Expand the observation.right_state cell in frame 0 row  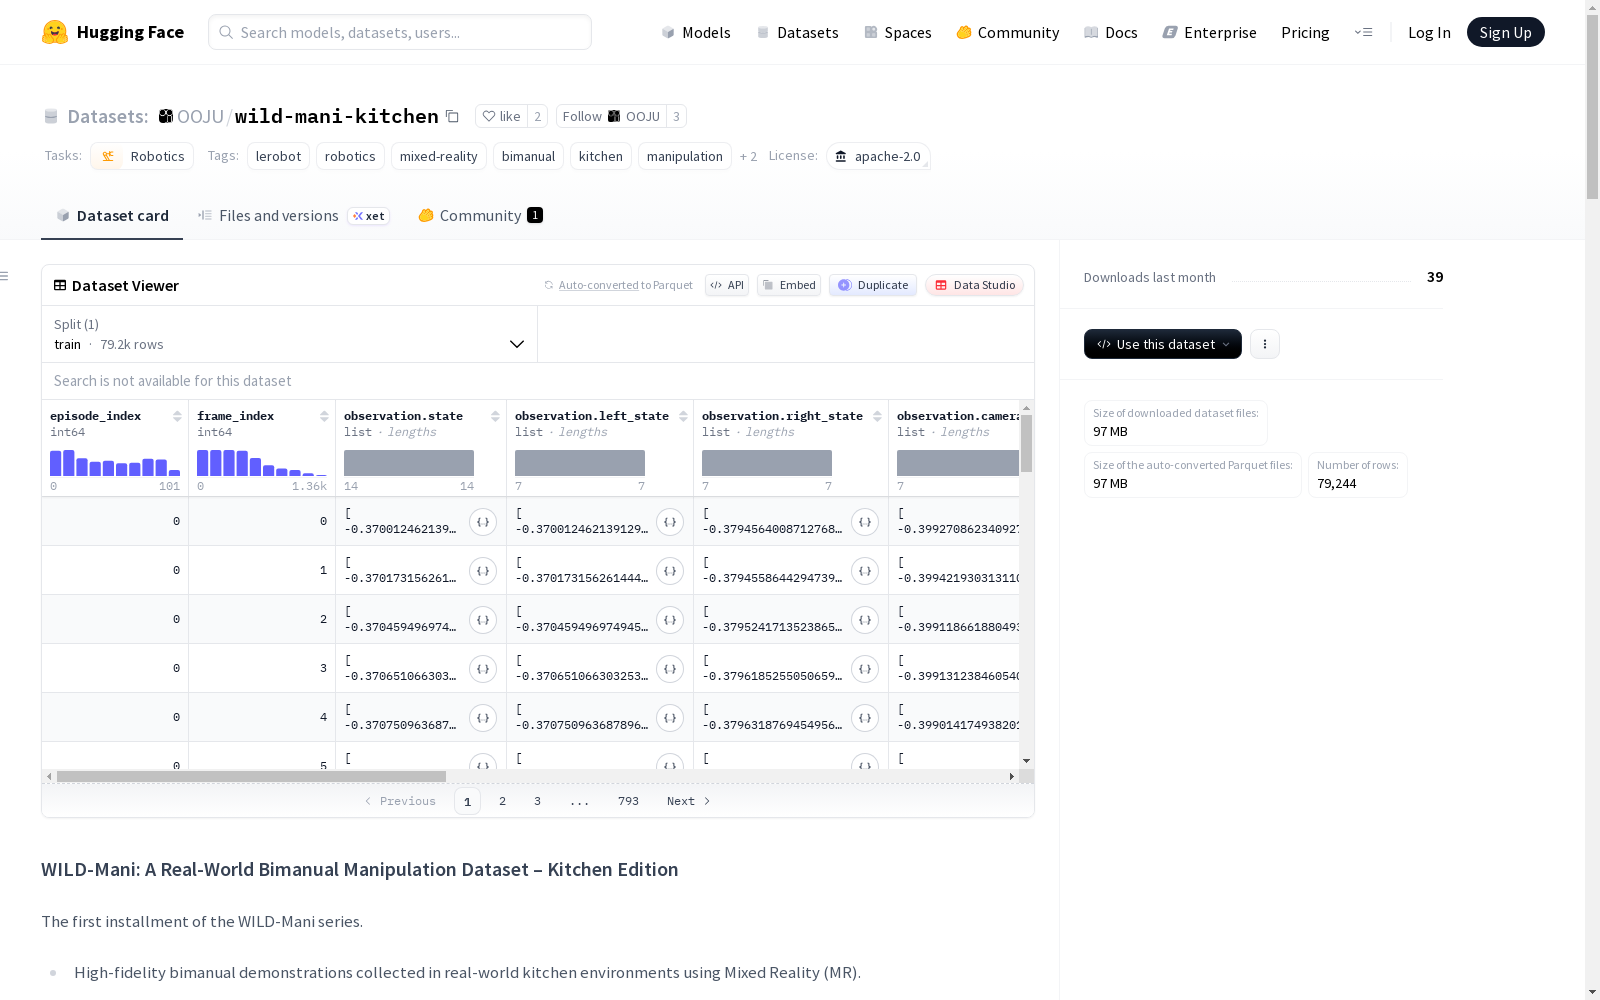pyautogui.click(x=865, y=522)
